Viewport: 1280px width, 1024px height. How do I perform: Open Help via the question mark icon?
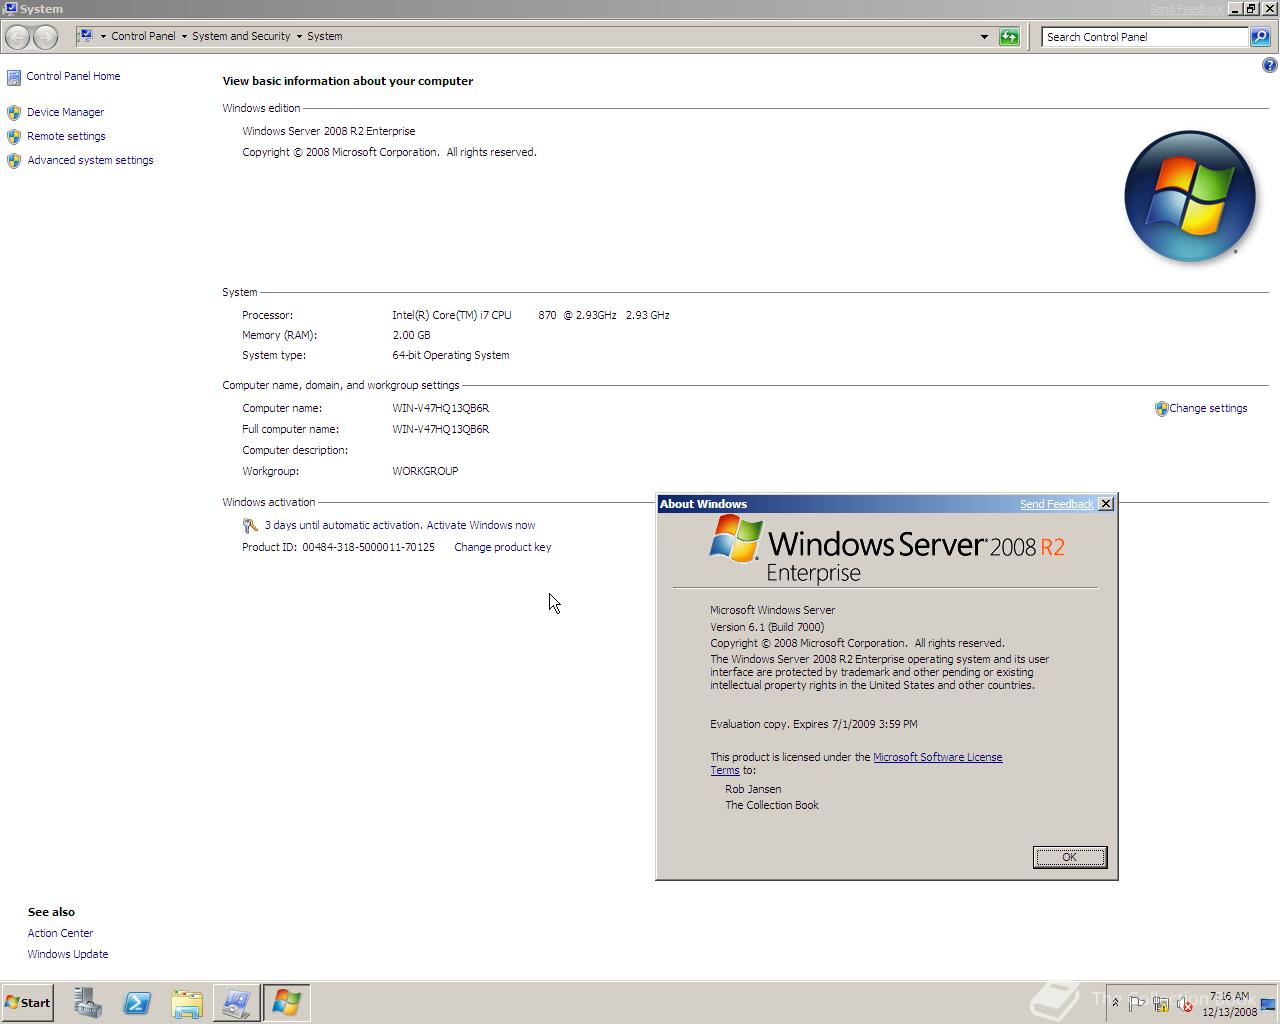(x=1269, y=65)
